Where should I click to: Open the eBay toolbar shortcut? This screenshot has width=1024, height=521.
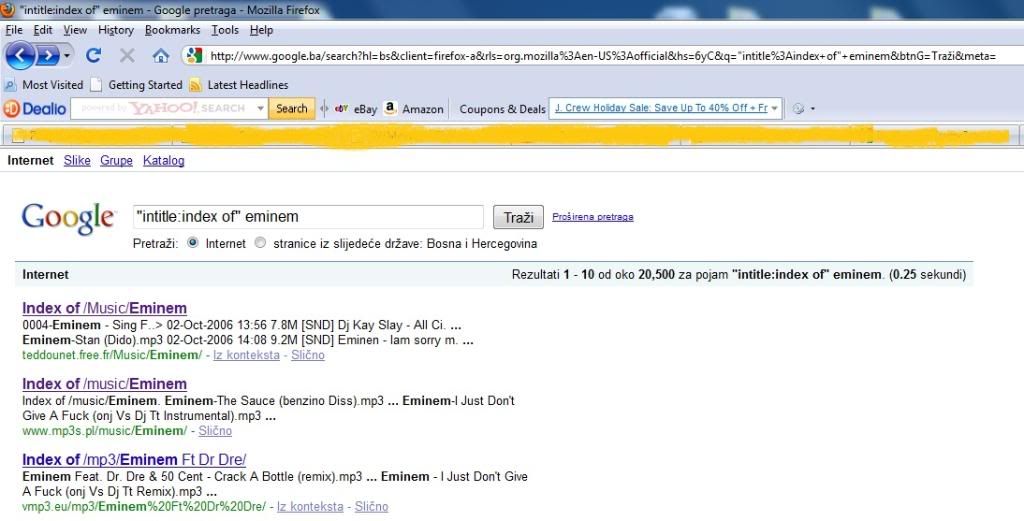pyautogui.click(x=356, y=109)
